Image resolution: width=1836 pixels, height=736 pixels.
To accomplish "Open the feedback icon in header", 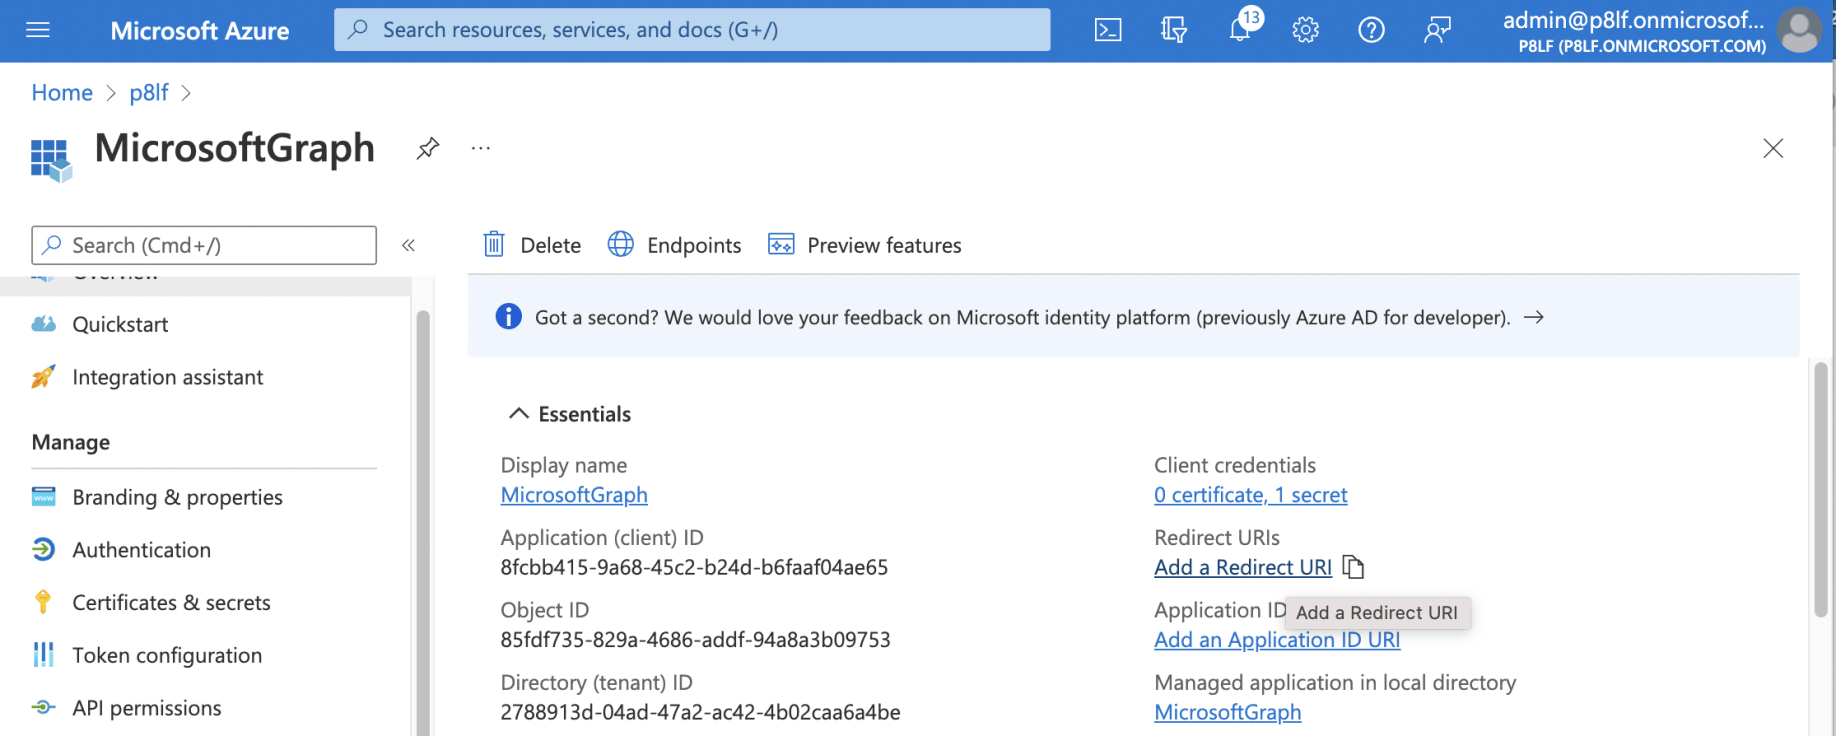I will (x=1437, y=30).
